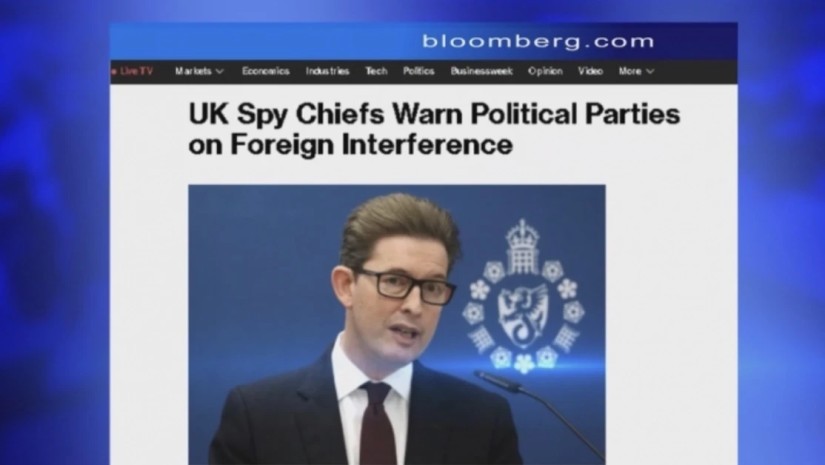Open the Live TV link
Image resolution: width=825 pixels, height=465 pixels.
[x=136, y=71]
